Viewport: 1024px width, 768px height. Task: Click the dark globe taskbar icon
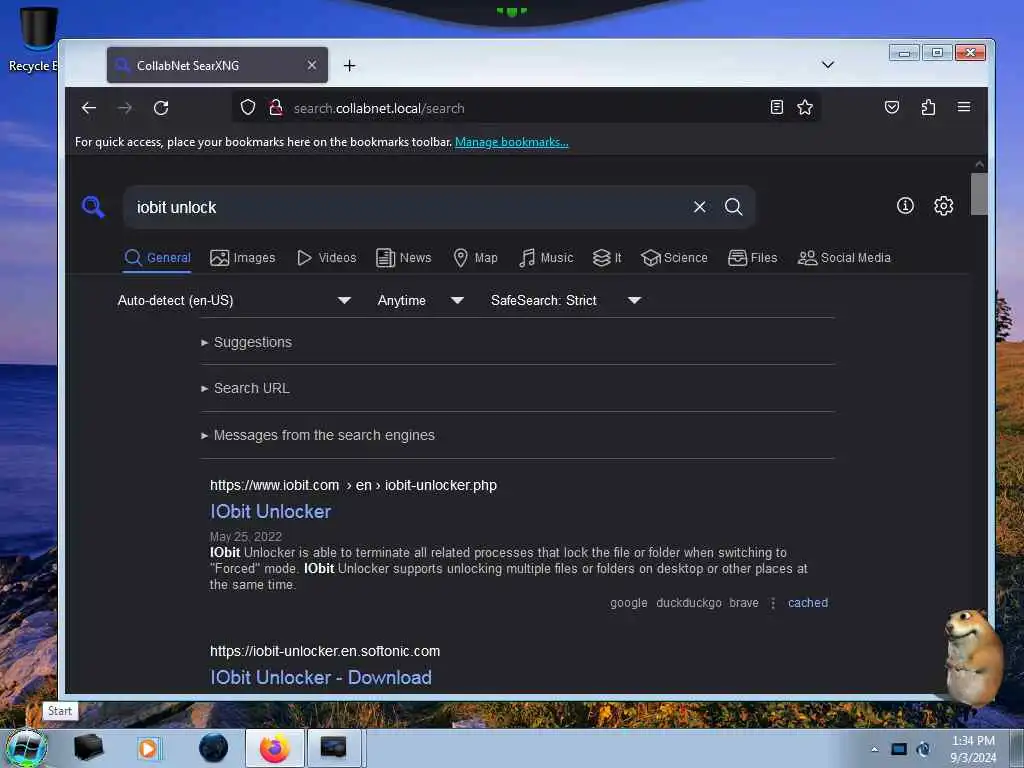(x=213, y=748)
